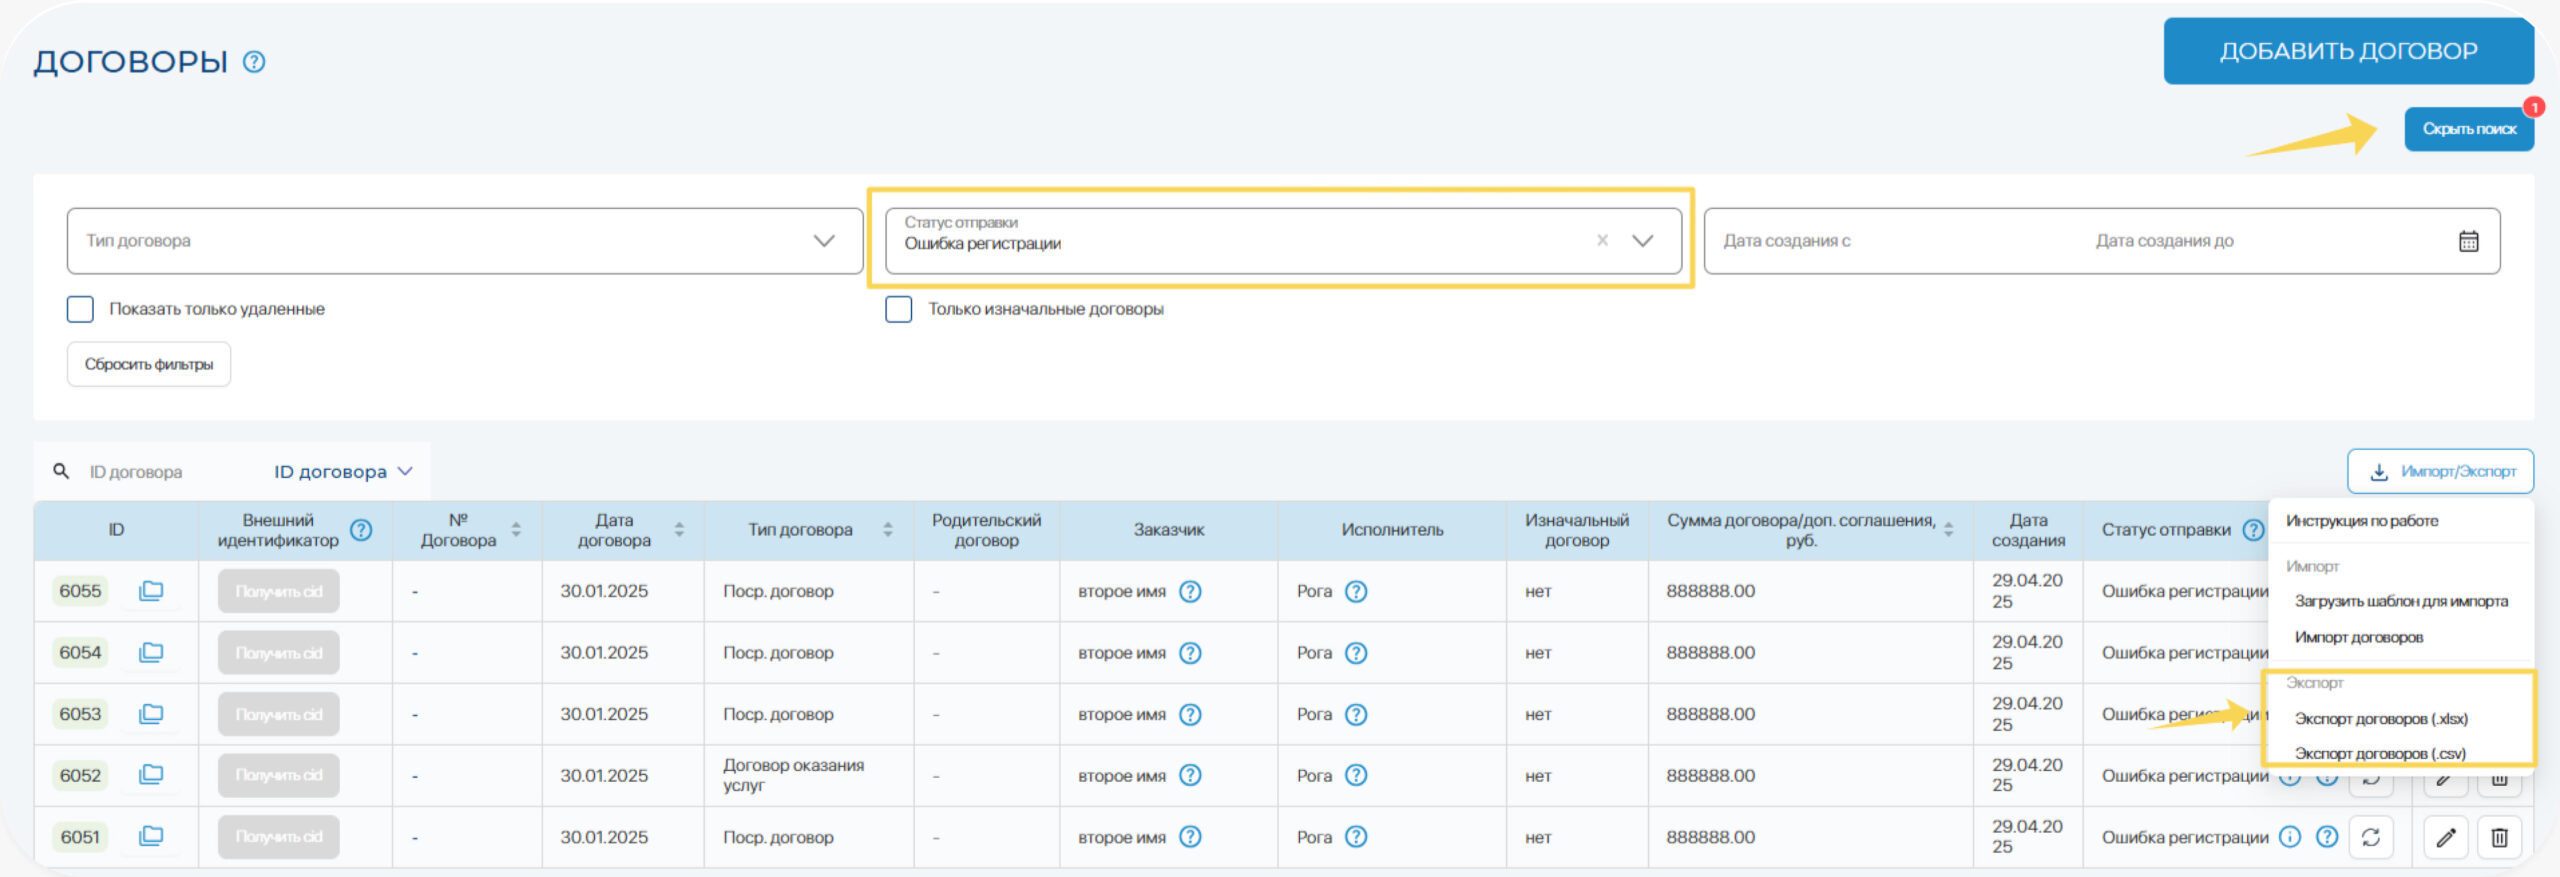Open the Статус отправки dropdown arrow

click(1642, 241)
